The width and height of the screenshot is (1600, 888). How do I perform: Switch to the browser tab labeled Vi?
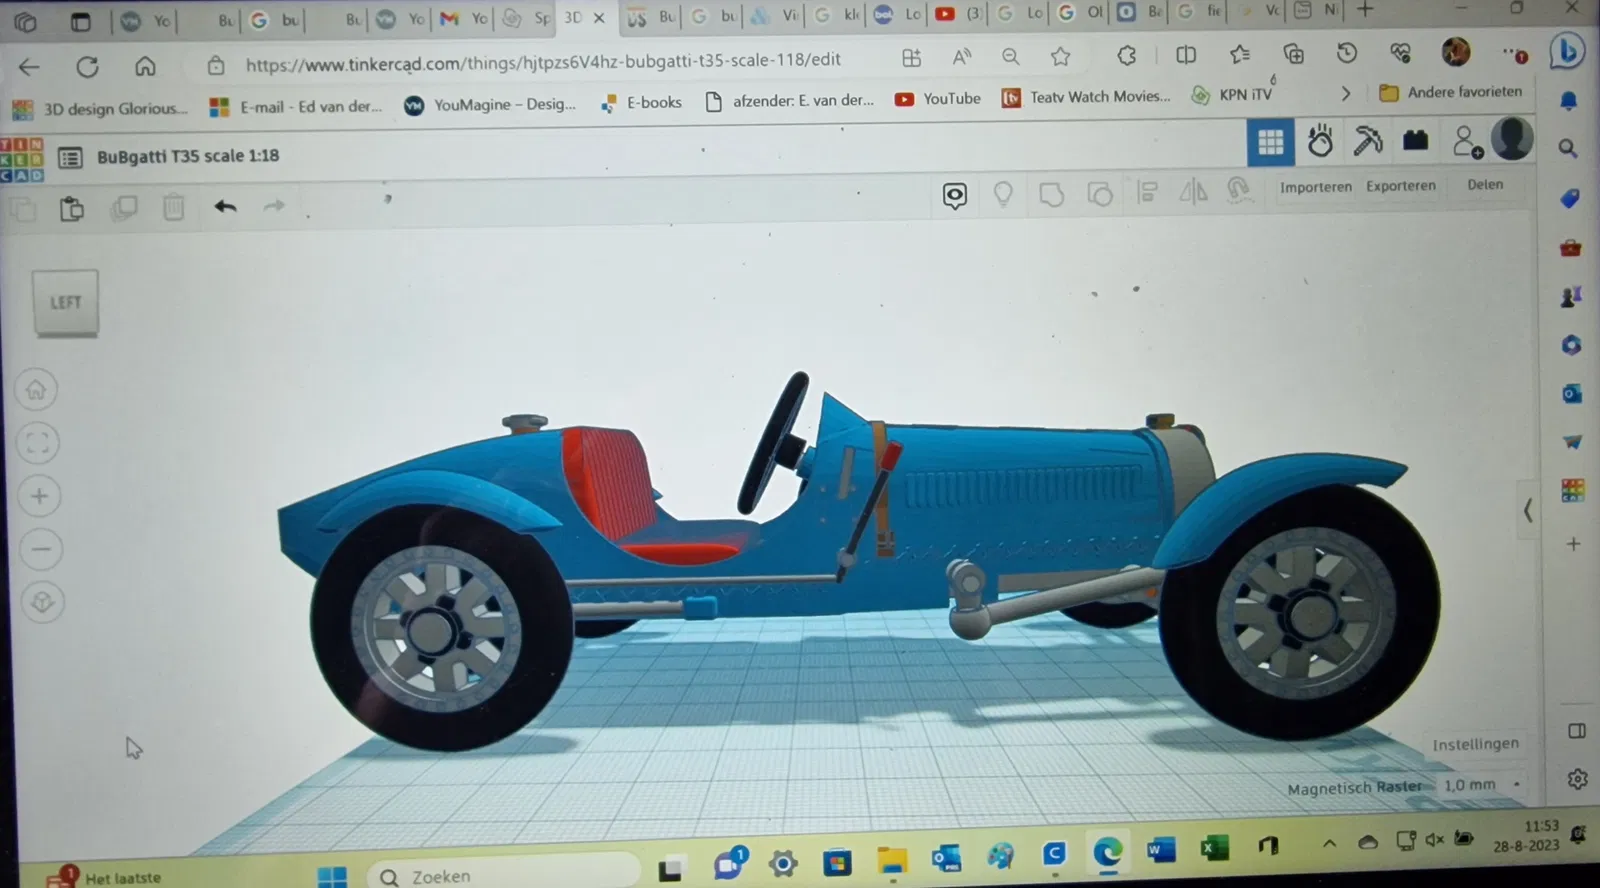coord(775,16)
